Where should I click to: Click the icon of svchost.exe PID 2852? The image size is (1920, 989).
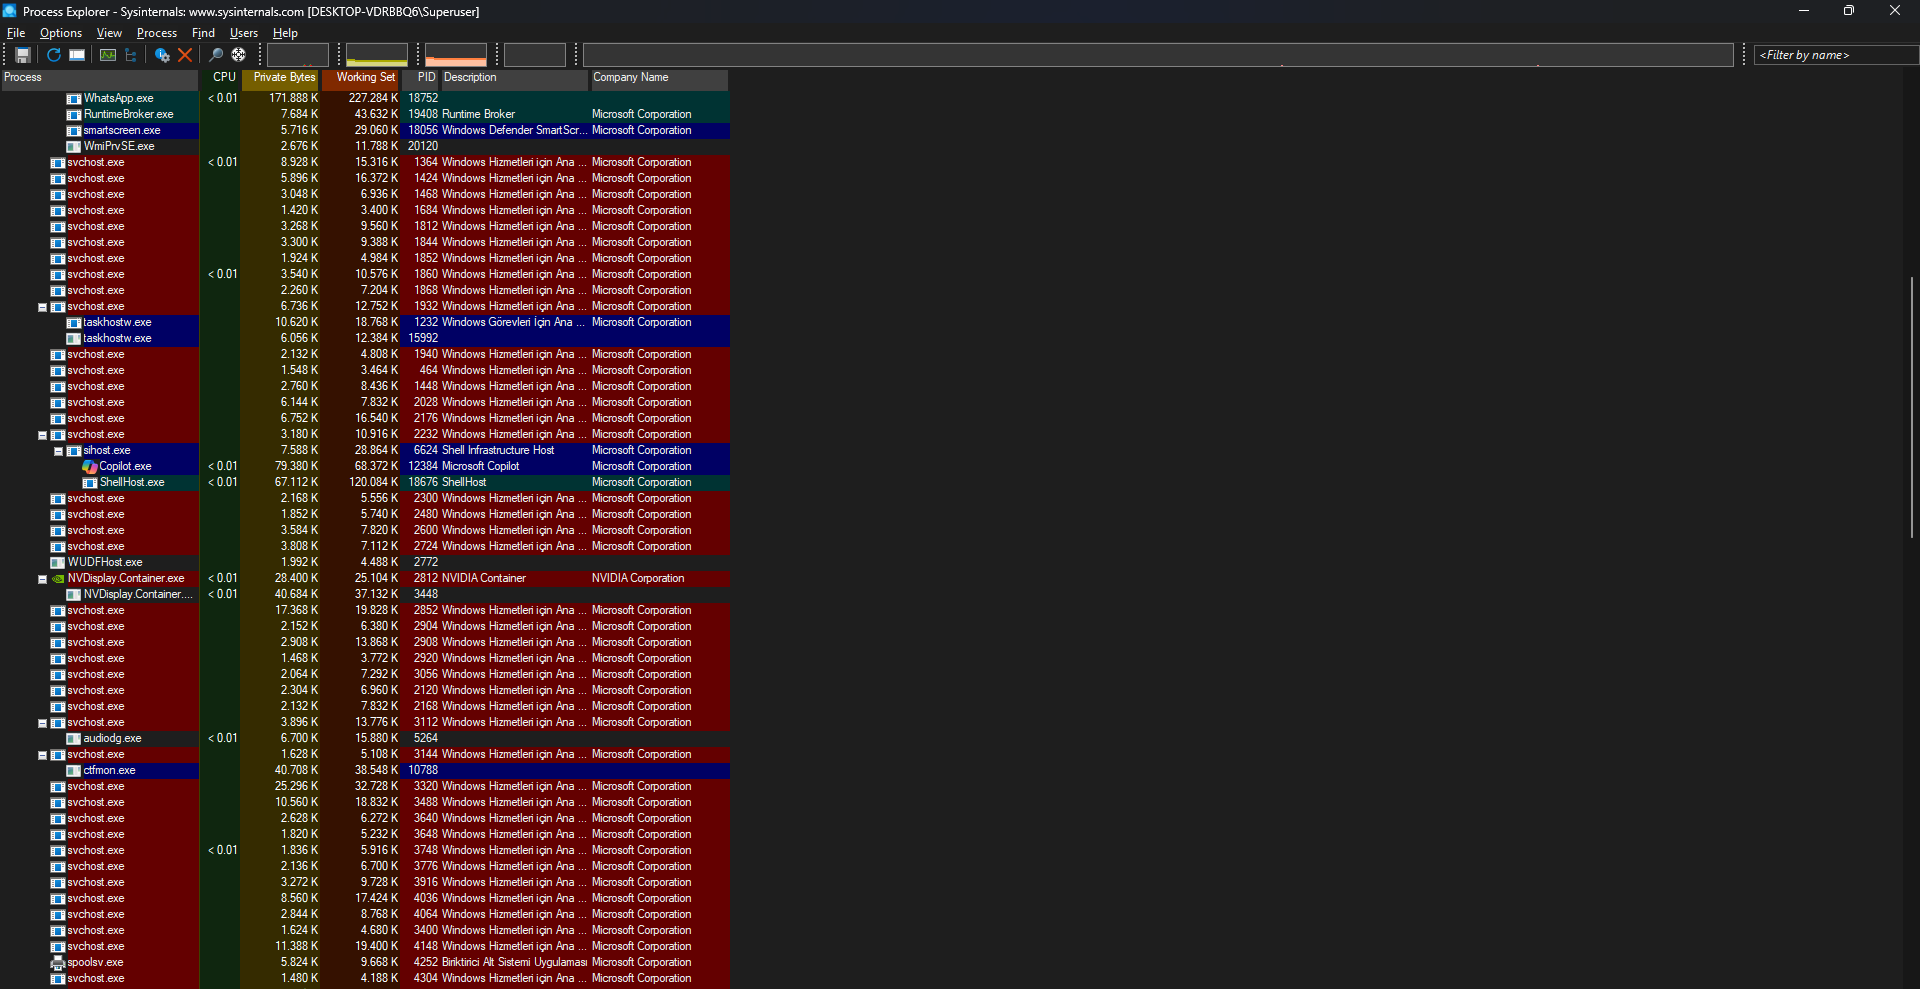pyautogui.click(x=58, y=611)
